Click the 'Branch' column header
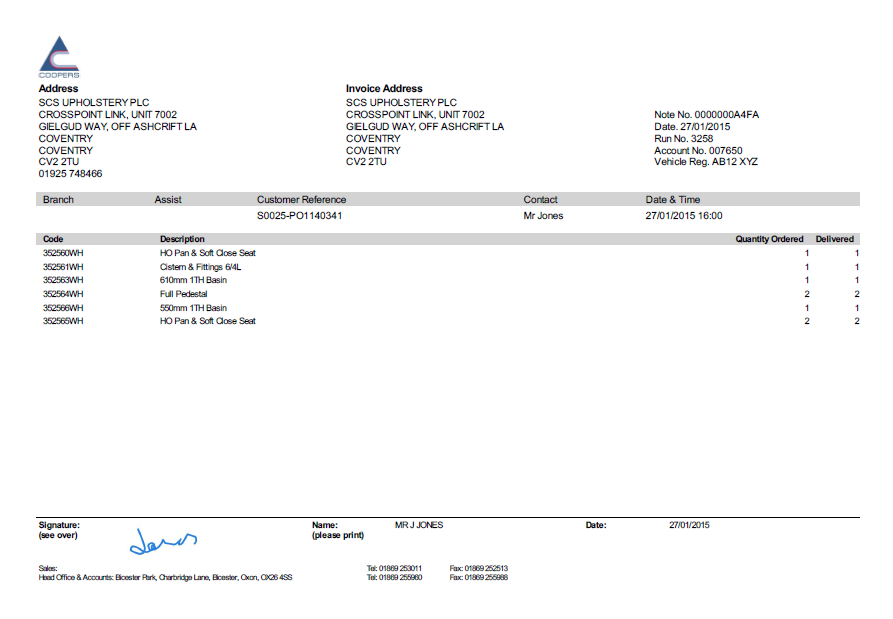 [58, 199]
